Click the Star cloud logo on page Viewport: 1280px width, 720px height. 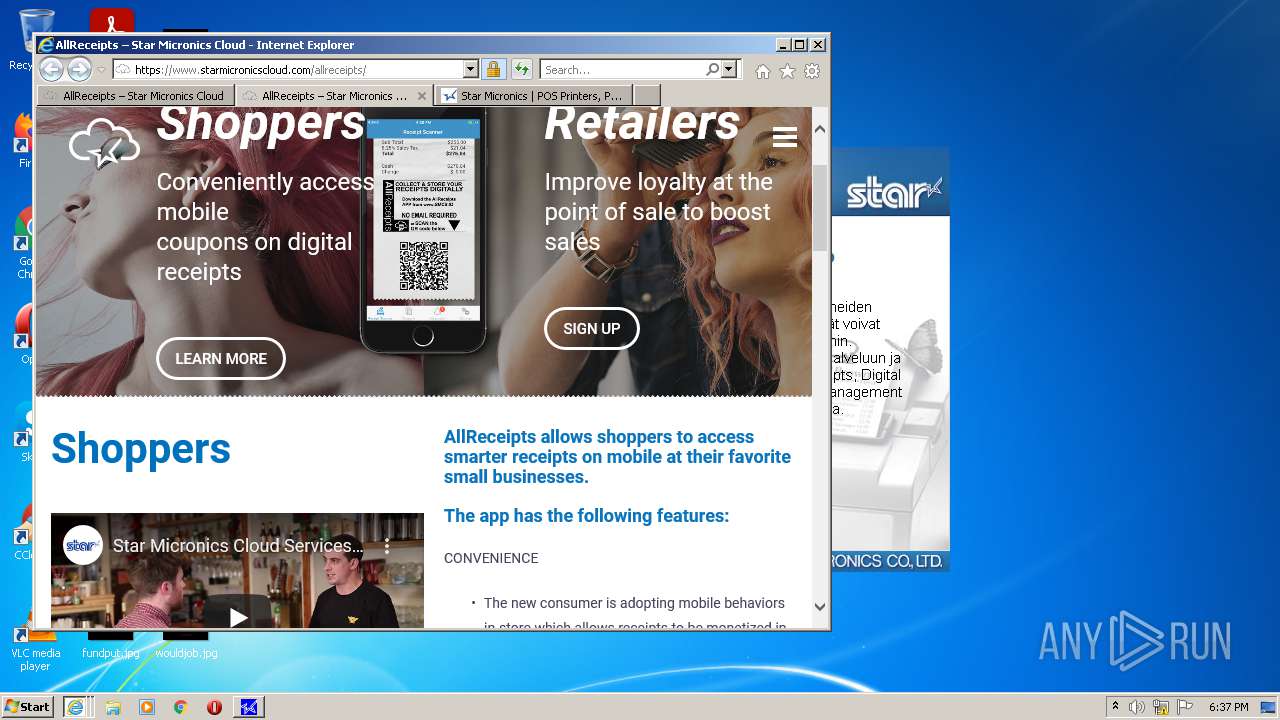pos(104,143)
